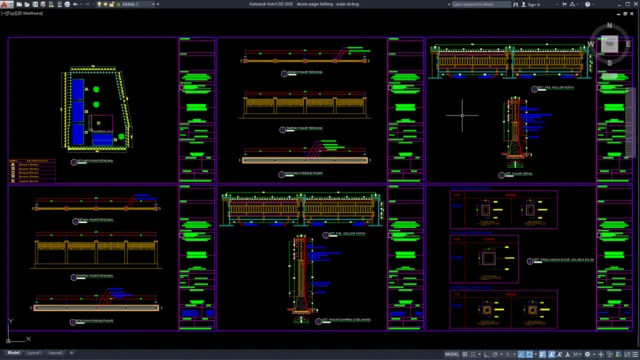Toggle the drawing grid display in status bar
Screen dimensions: 640x360
tap(465, 354)
